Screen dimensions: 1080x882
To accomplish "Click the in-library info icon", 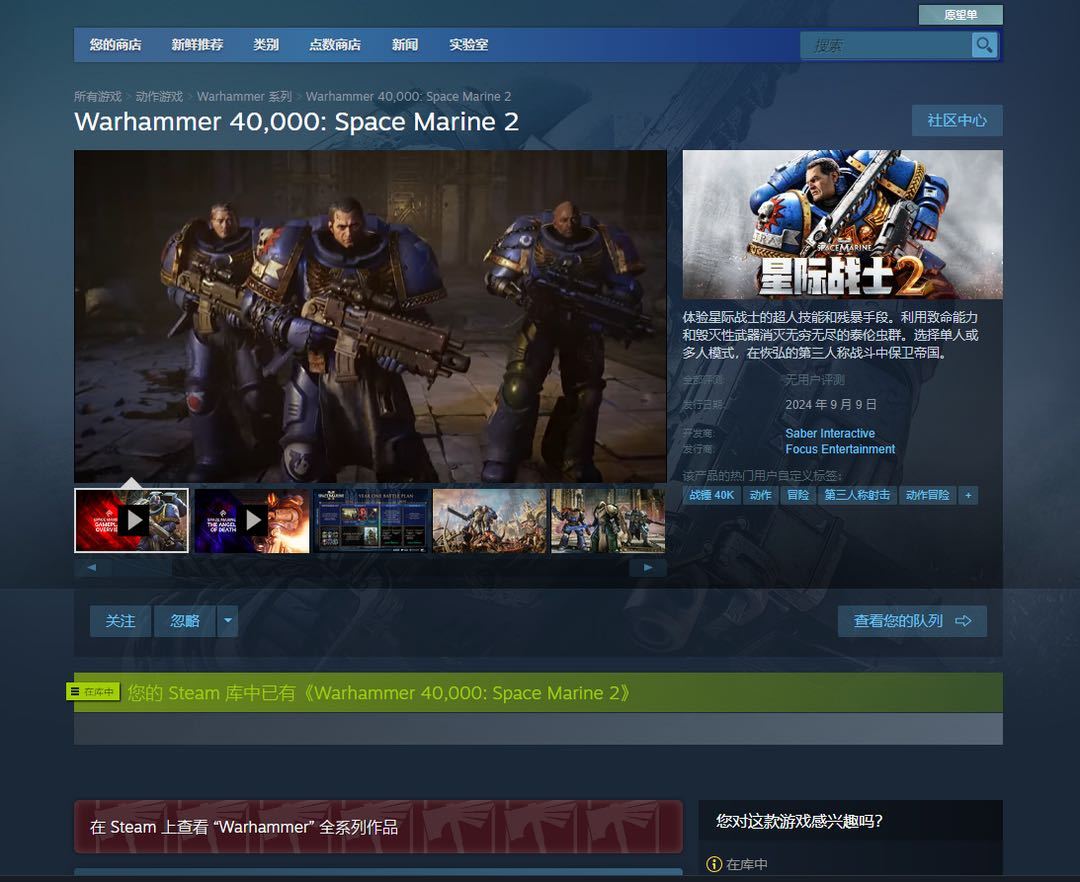I will coord(714,864).
